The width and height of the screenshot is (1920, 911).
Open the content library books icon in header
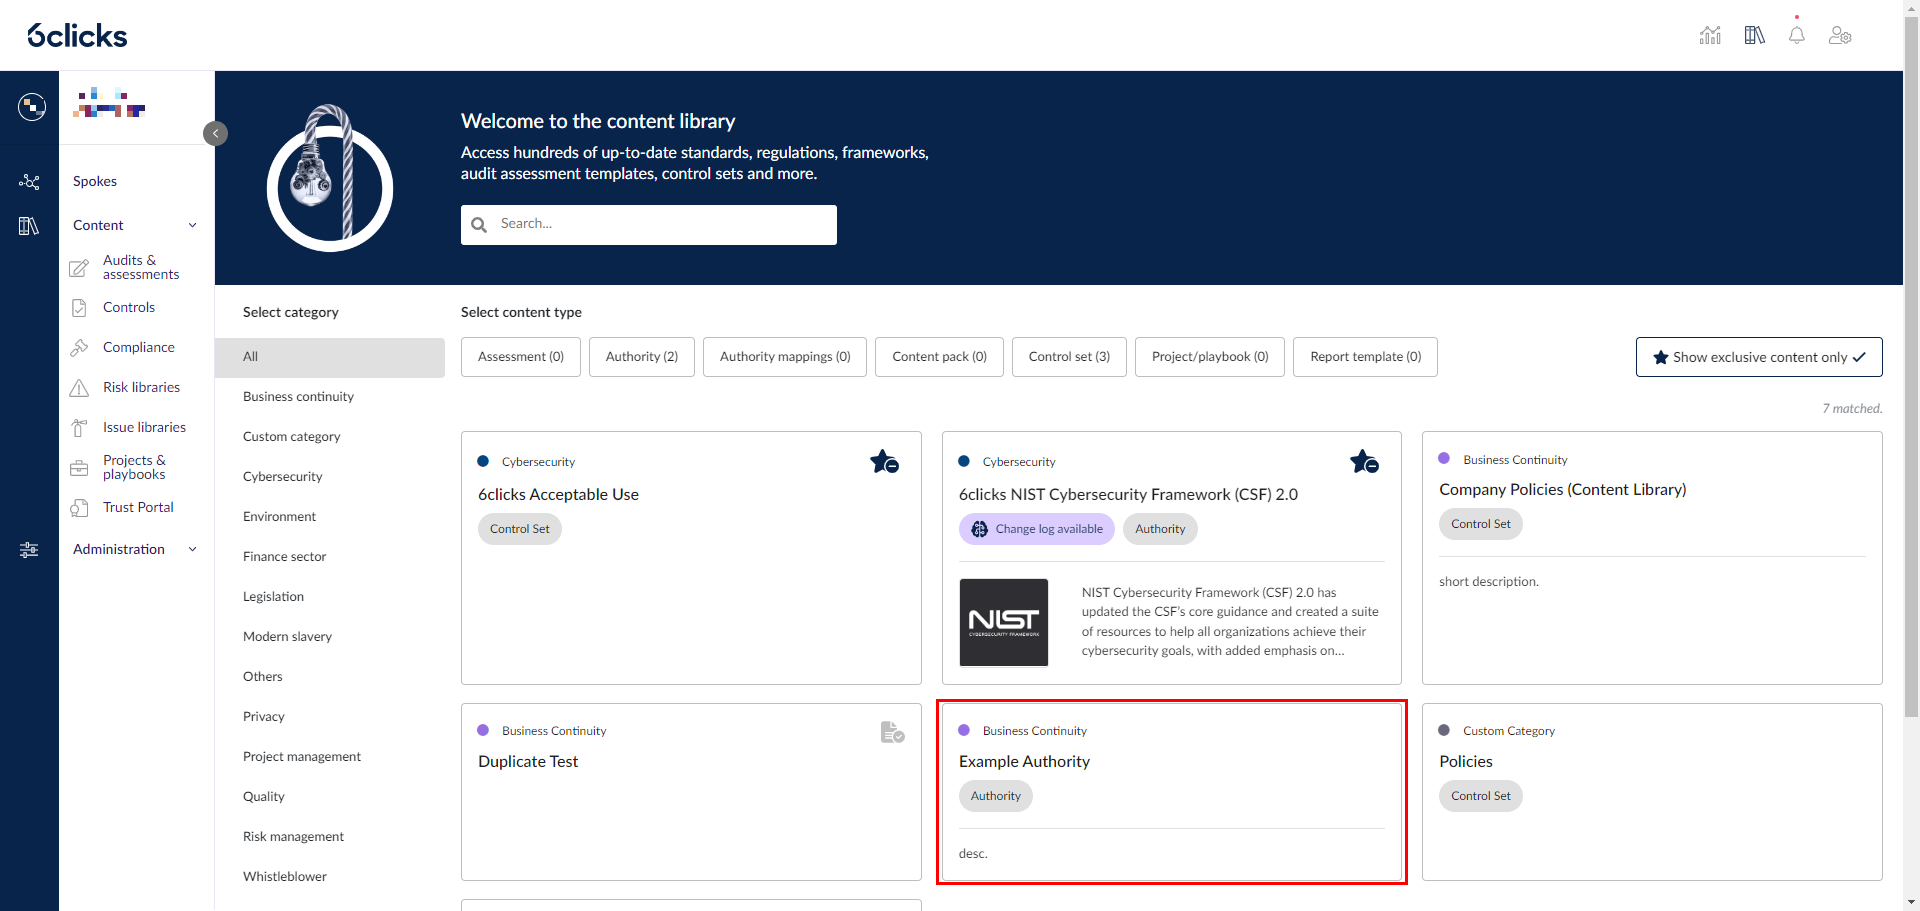pos(1754,36)
